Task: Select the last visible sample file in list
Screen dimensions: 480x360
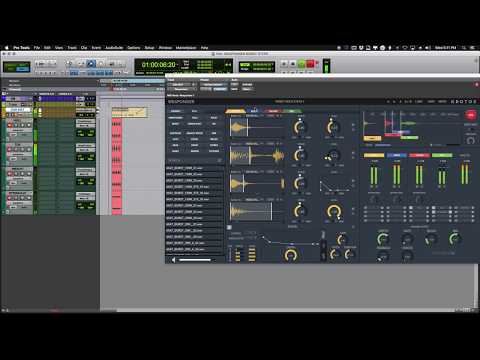Action: pos(194,249)
